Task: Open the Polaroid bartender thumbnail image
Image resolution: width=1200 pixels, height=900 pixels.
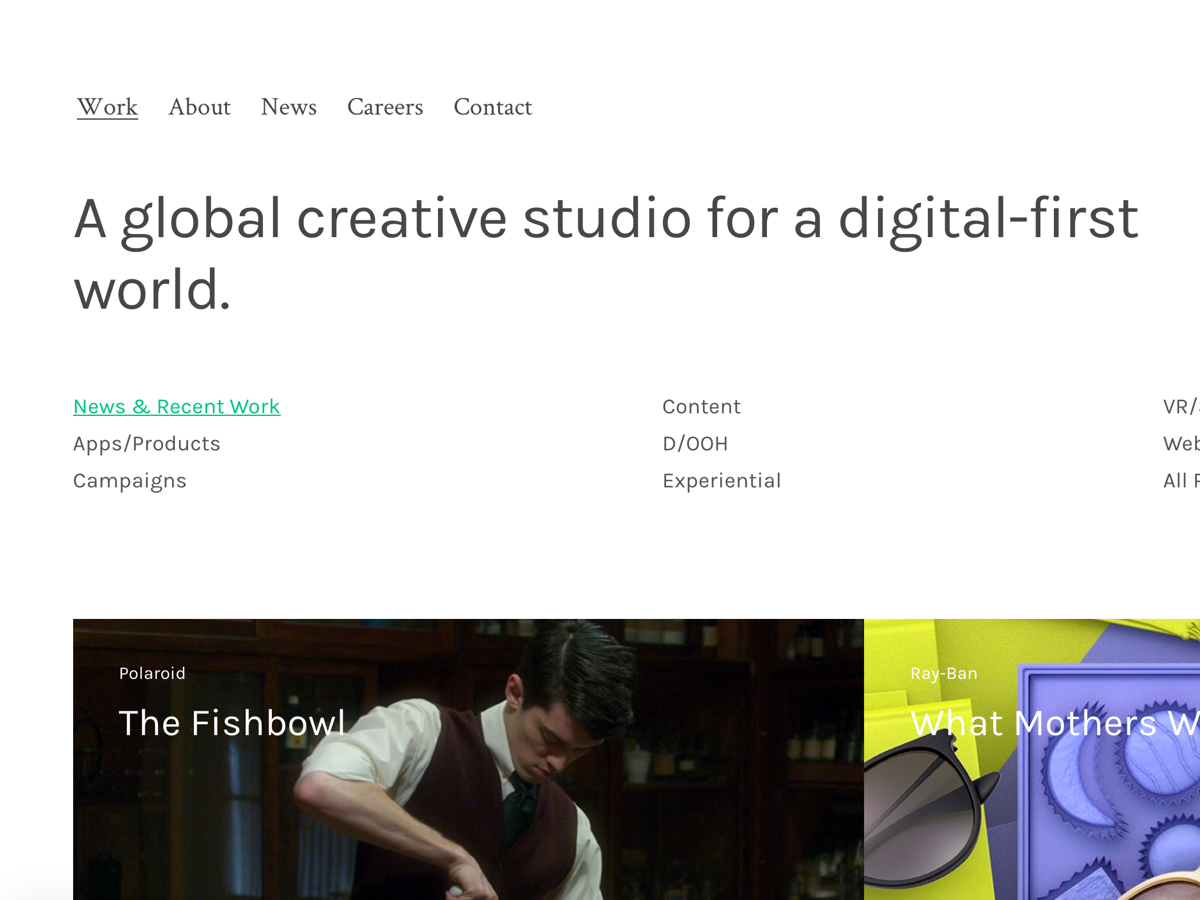Action: coord(468,760)
